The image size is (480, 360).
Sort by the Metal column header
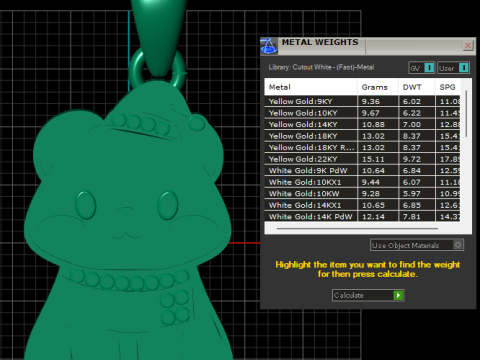311,87
